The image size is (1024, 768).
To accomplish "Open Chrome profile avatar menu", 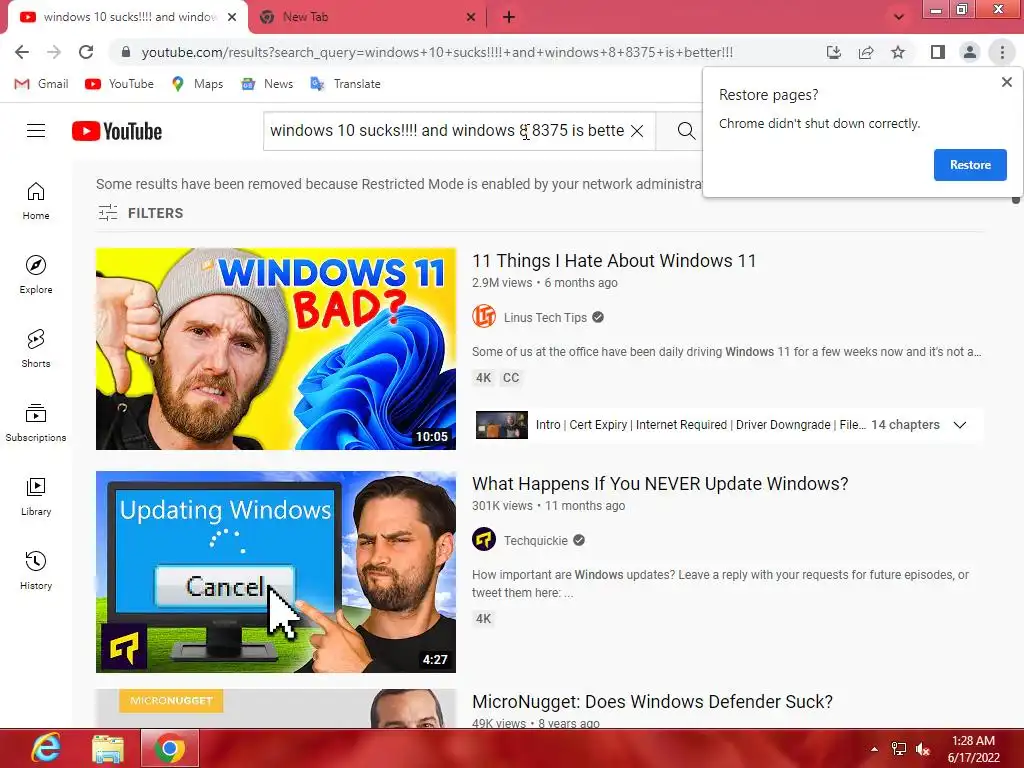I will [970, 52].
